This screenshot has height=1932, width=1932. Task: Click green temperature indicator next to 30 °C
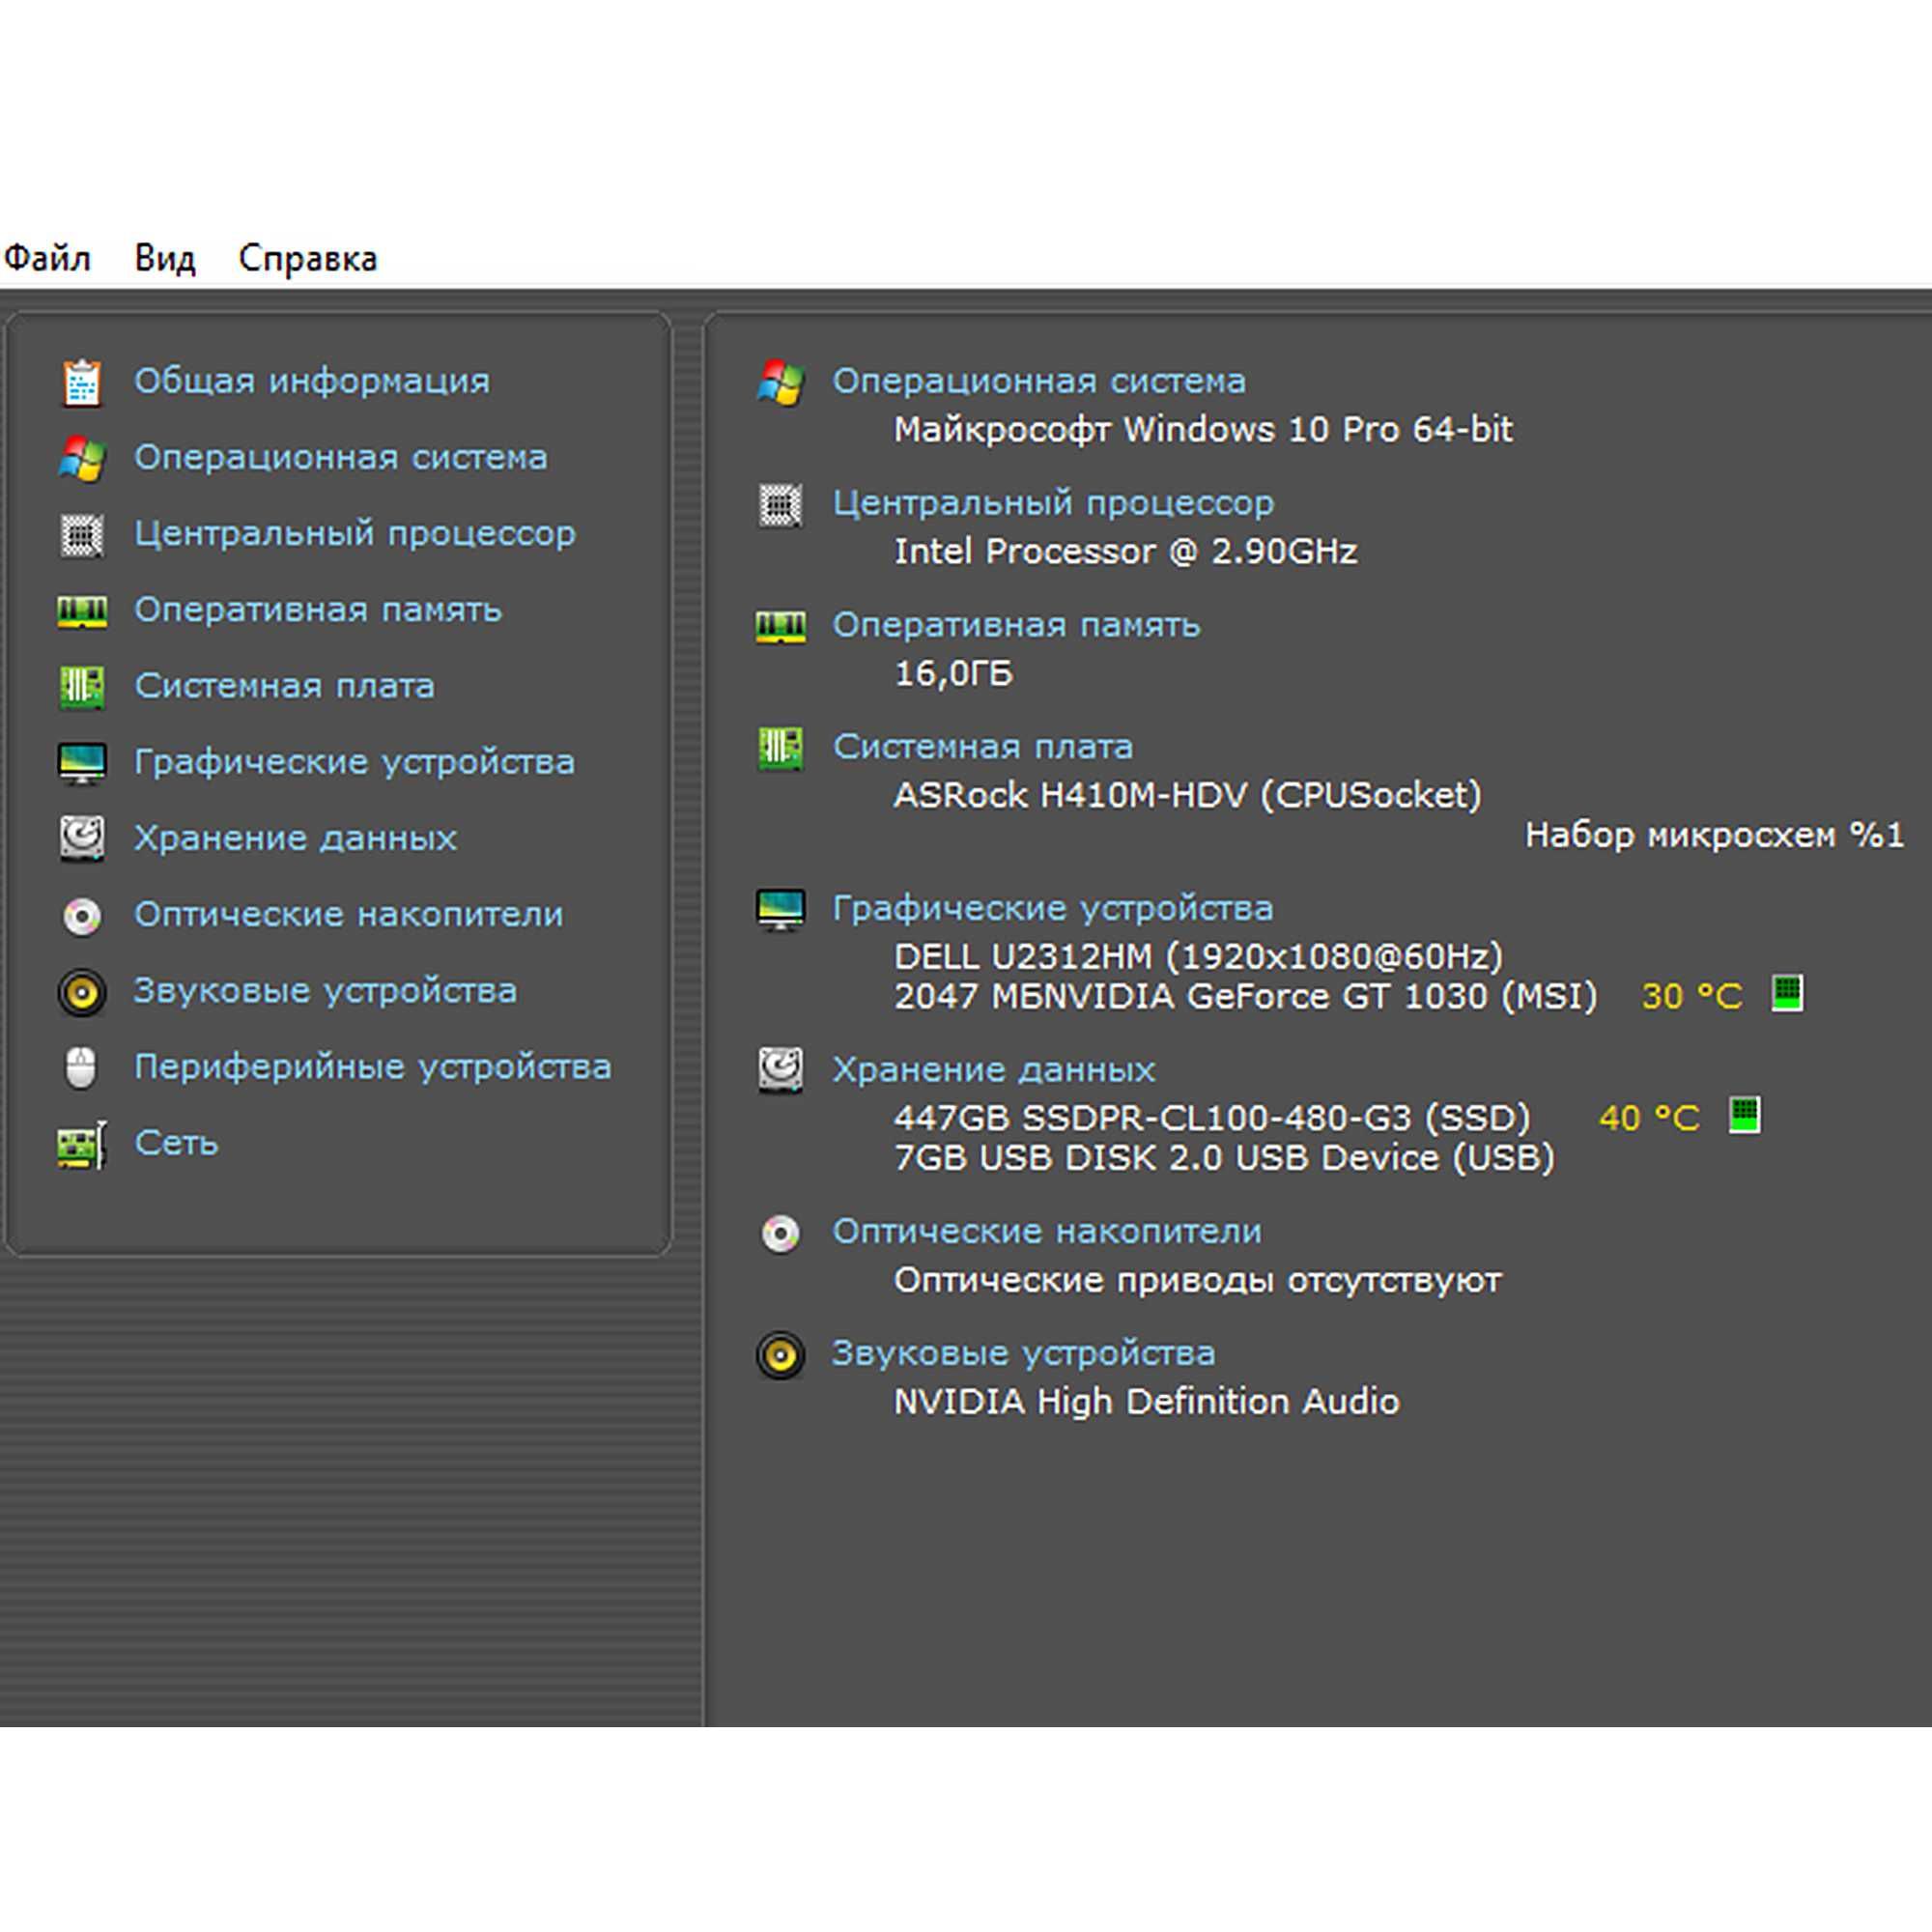pyautogui.click(x=1787, y=993)
